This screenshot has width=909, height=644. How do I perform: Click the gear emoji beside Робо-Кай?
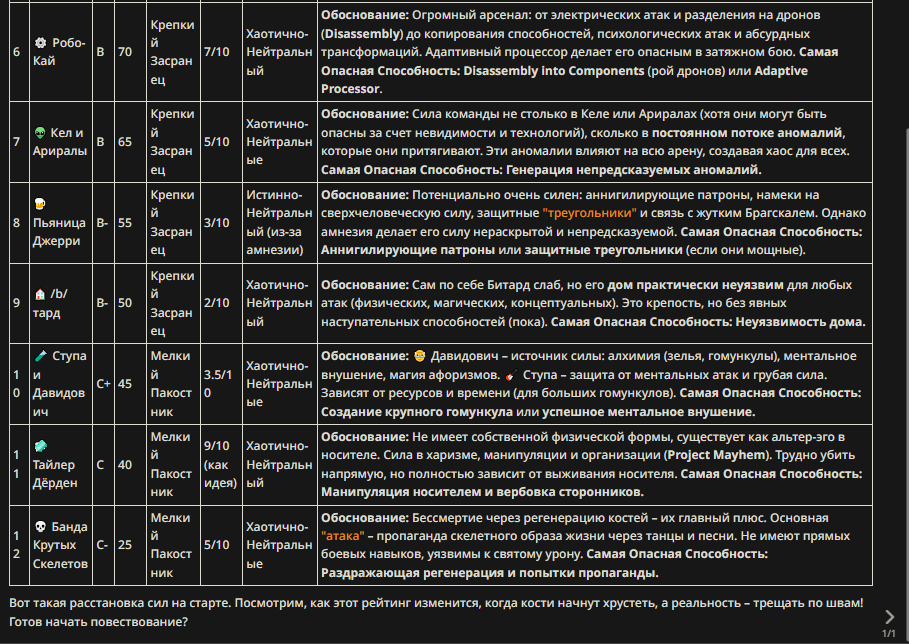(x=40, y=42)
